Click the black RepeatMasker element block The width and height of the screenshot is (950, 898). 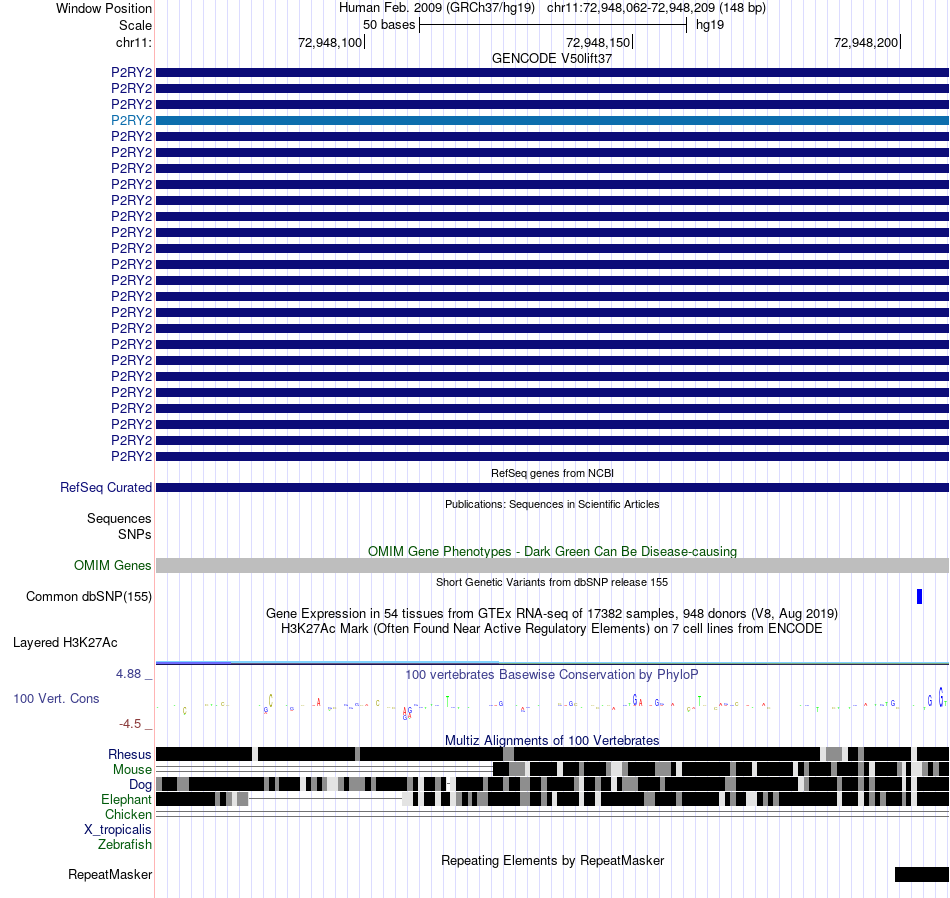[x=922, y=874]
